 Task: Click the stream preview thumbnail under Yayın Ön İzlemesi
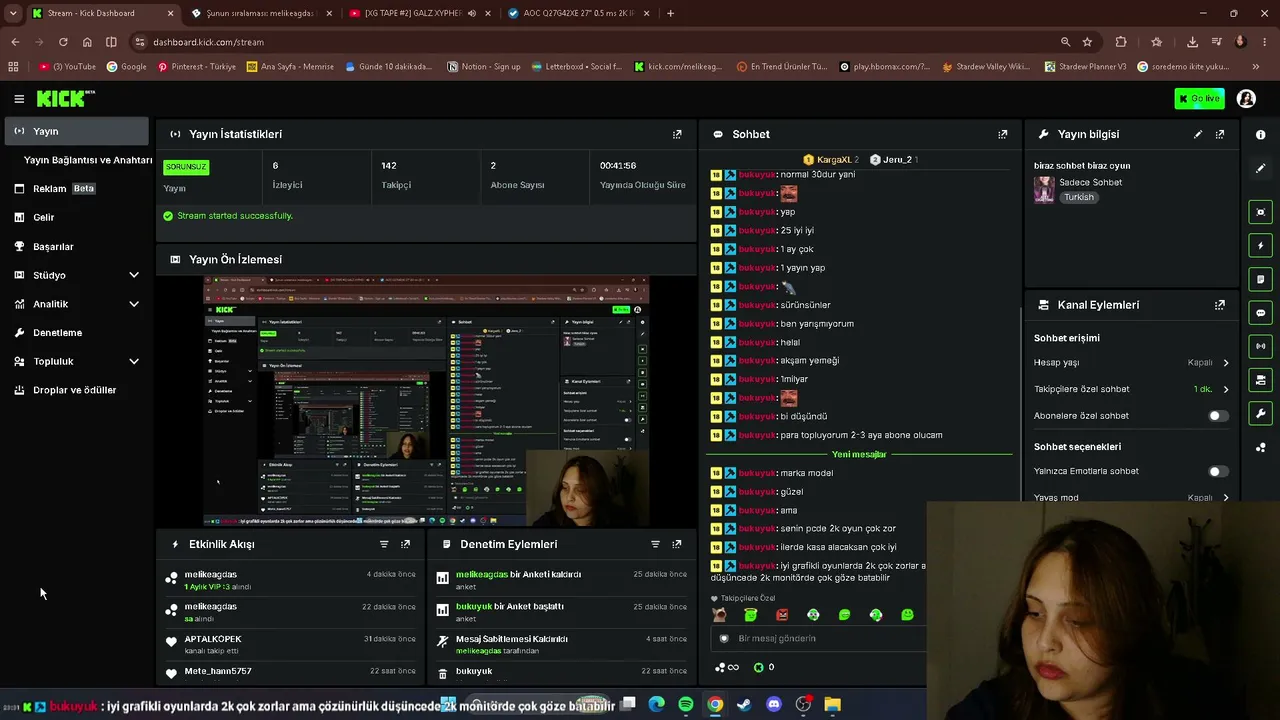[426, 401]
